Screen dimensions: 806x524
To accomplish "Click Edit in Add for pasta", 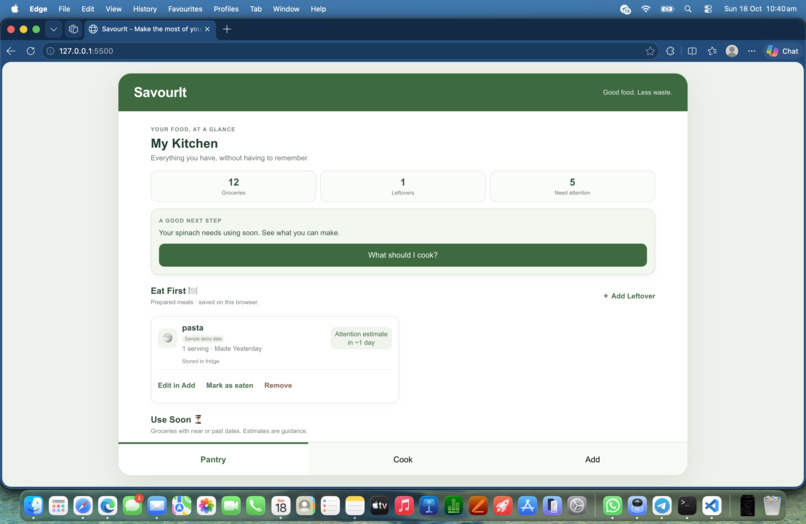I will point(176,386).
